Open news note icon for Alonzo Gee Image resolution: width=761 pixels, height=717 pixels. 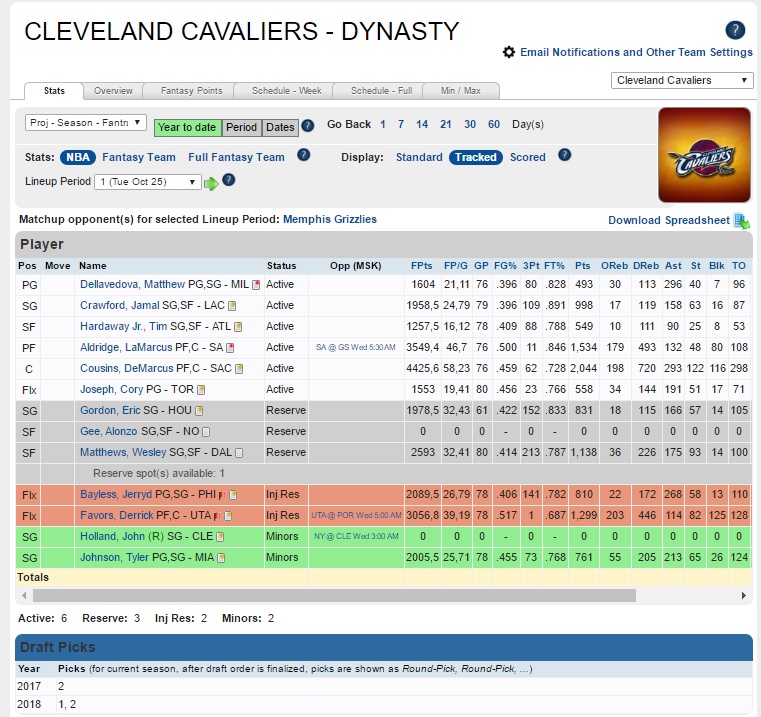click(x=206, y=432)
